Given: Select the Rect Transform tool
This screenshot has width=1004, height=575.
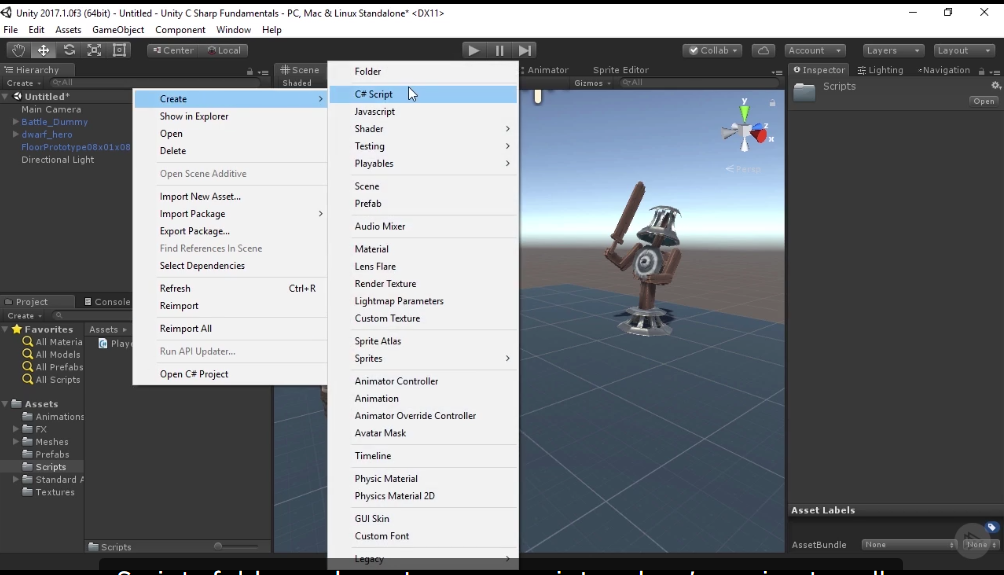Looking at the screenshot, I should tap(119, 50).
